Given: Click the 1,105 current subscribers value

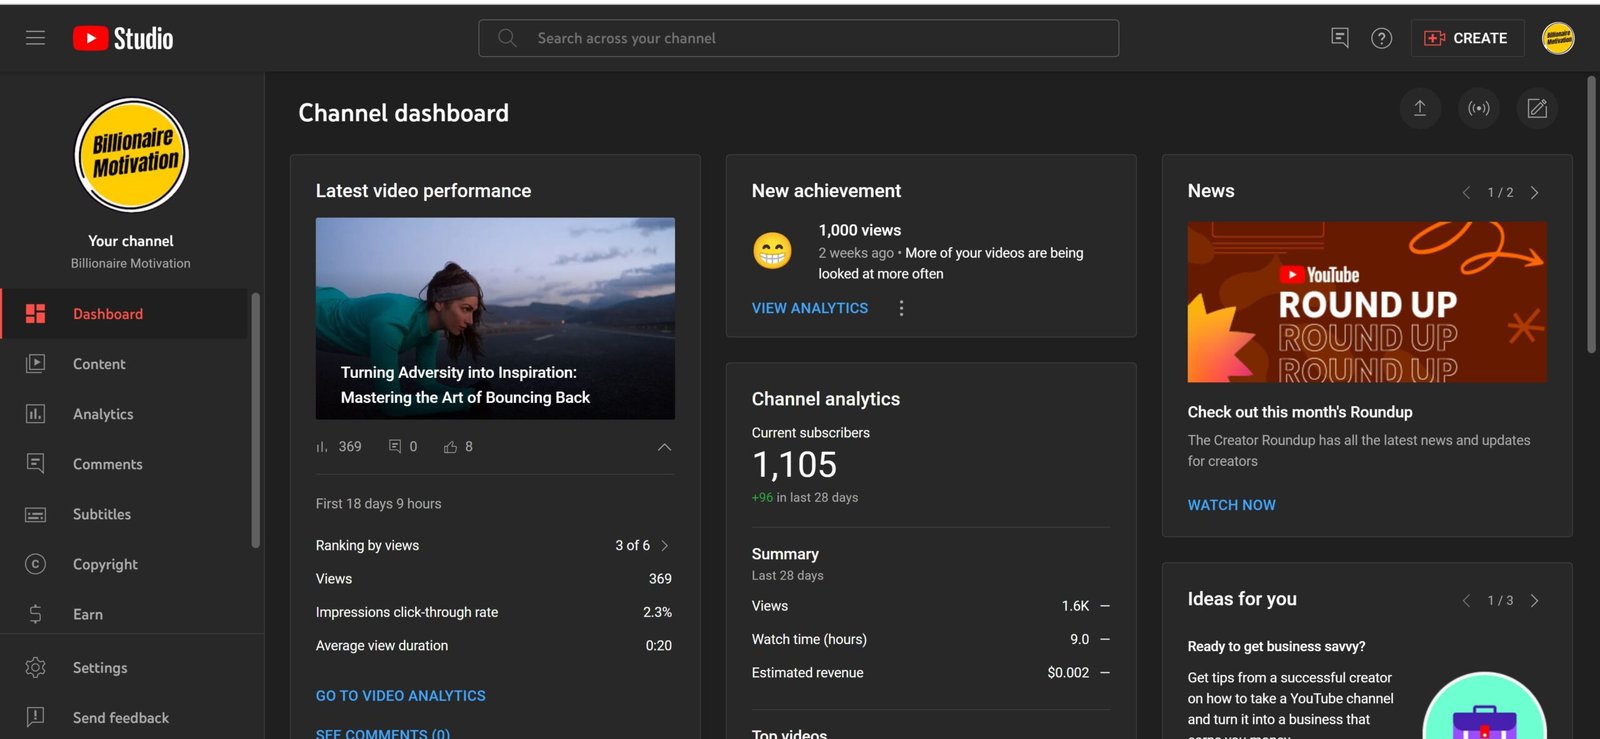Looking at the screenshot, I should point(795,465).
